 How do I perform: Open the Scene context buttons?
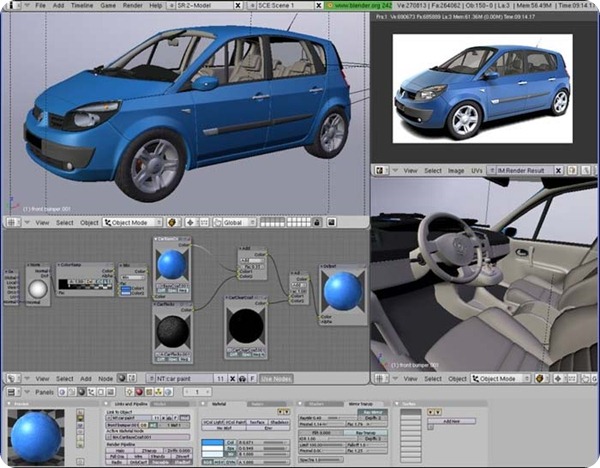coord(110,392)
